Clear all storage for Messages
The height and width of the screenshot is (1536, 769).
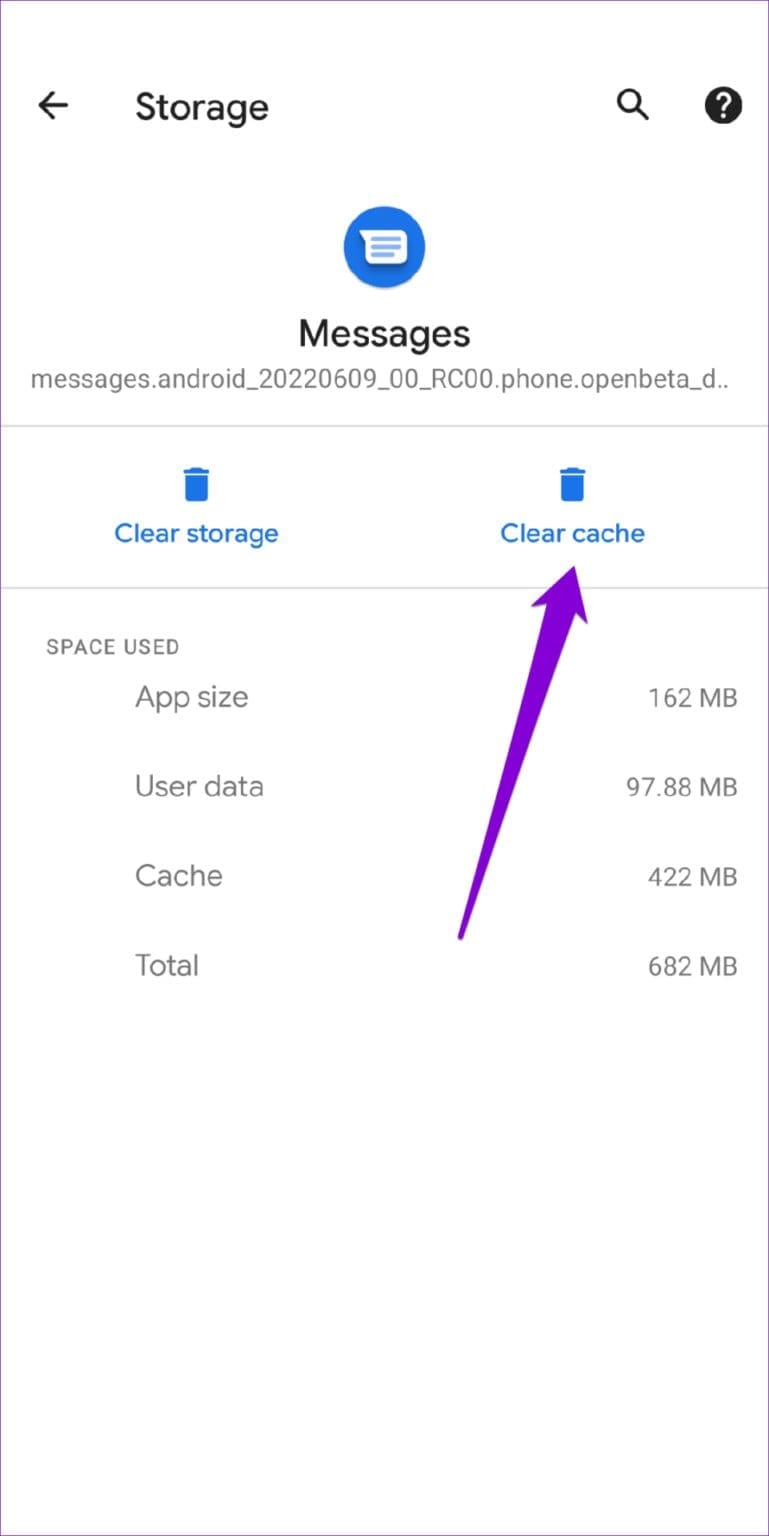pos(196,533)
